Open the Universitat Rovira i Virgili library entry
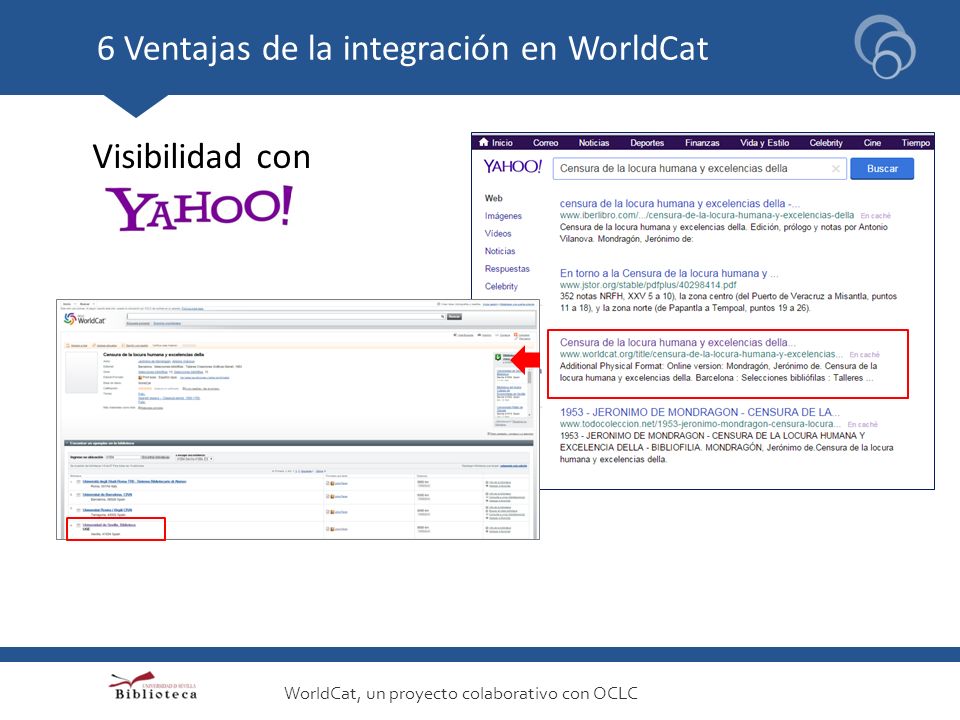Screen dimensions: 960x720 [107, 509]
